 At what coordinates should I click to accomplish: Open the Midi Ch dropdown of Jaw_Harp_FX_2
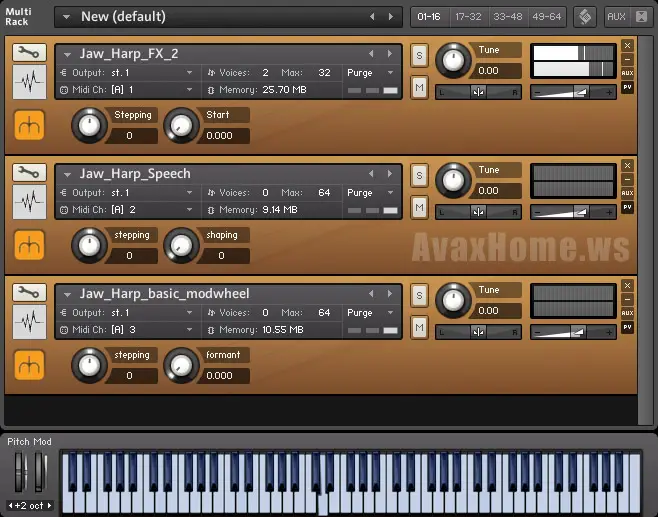(x=189, y=89)
